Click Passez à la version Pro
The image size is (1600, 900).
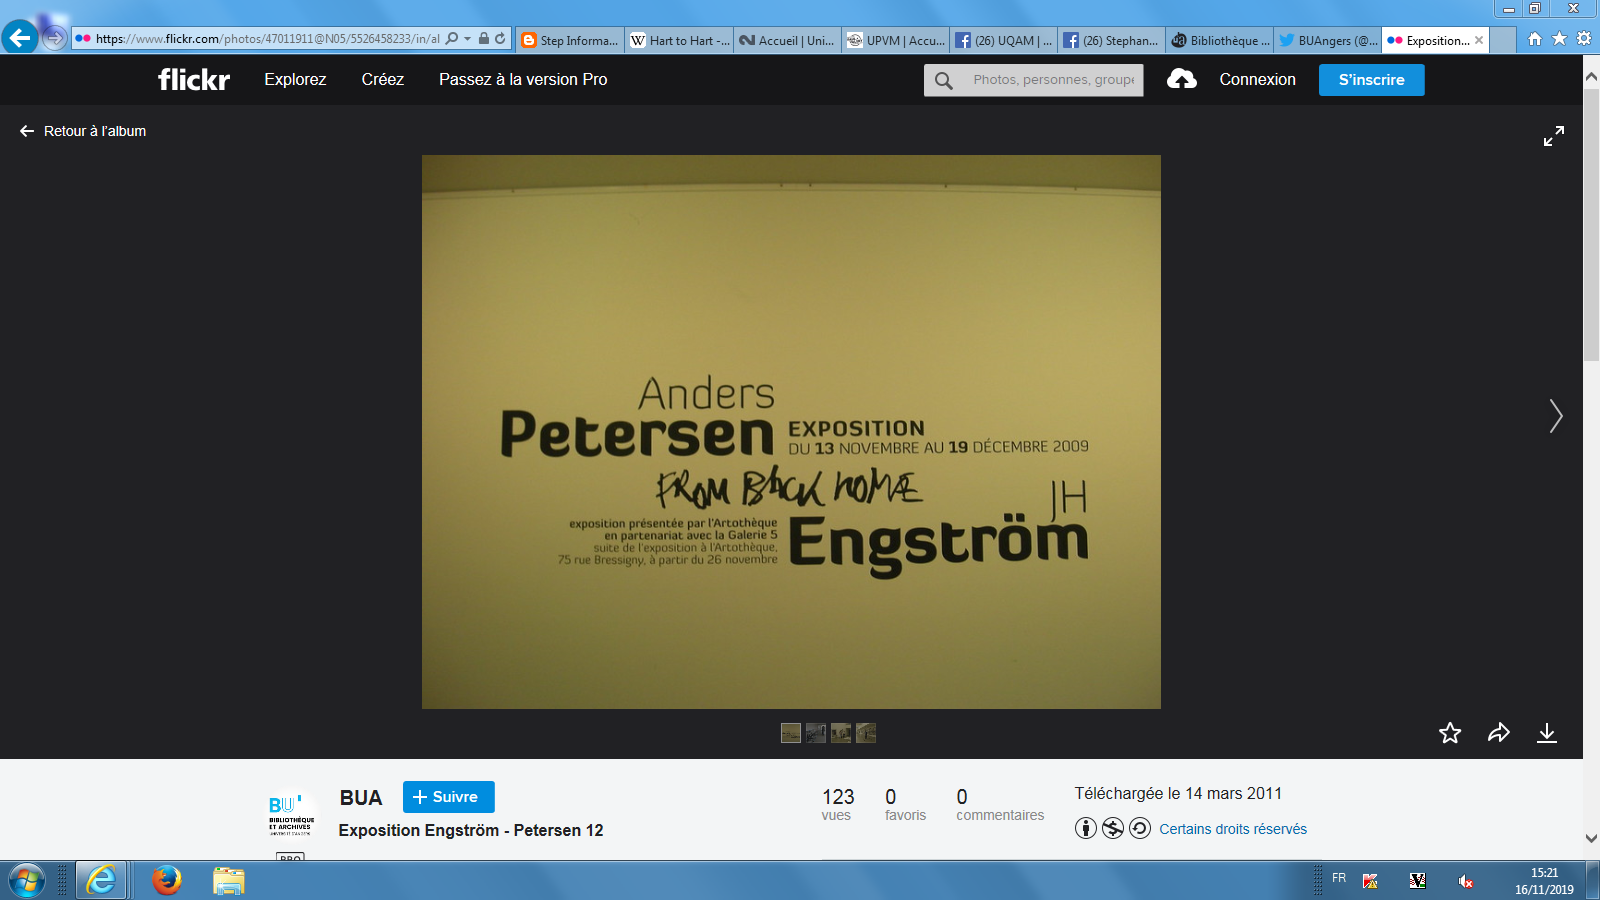pos(523,80)
